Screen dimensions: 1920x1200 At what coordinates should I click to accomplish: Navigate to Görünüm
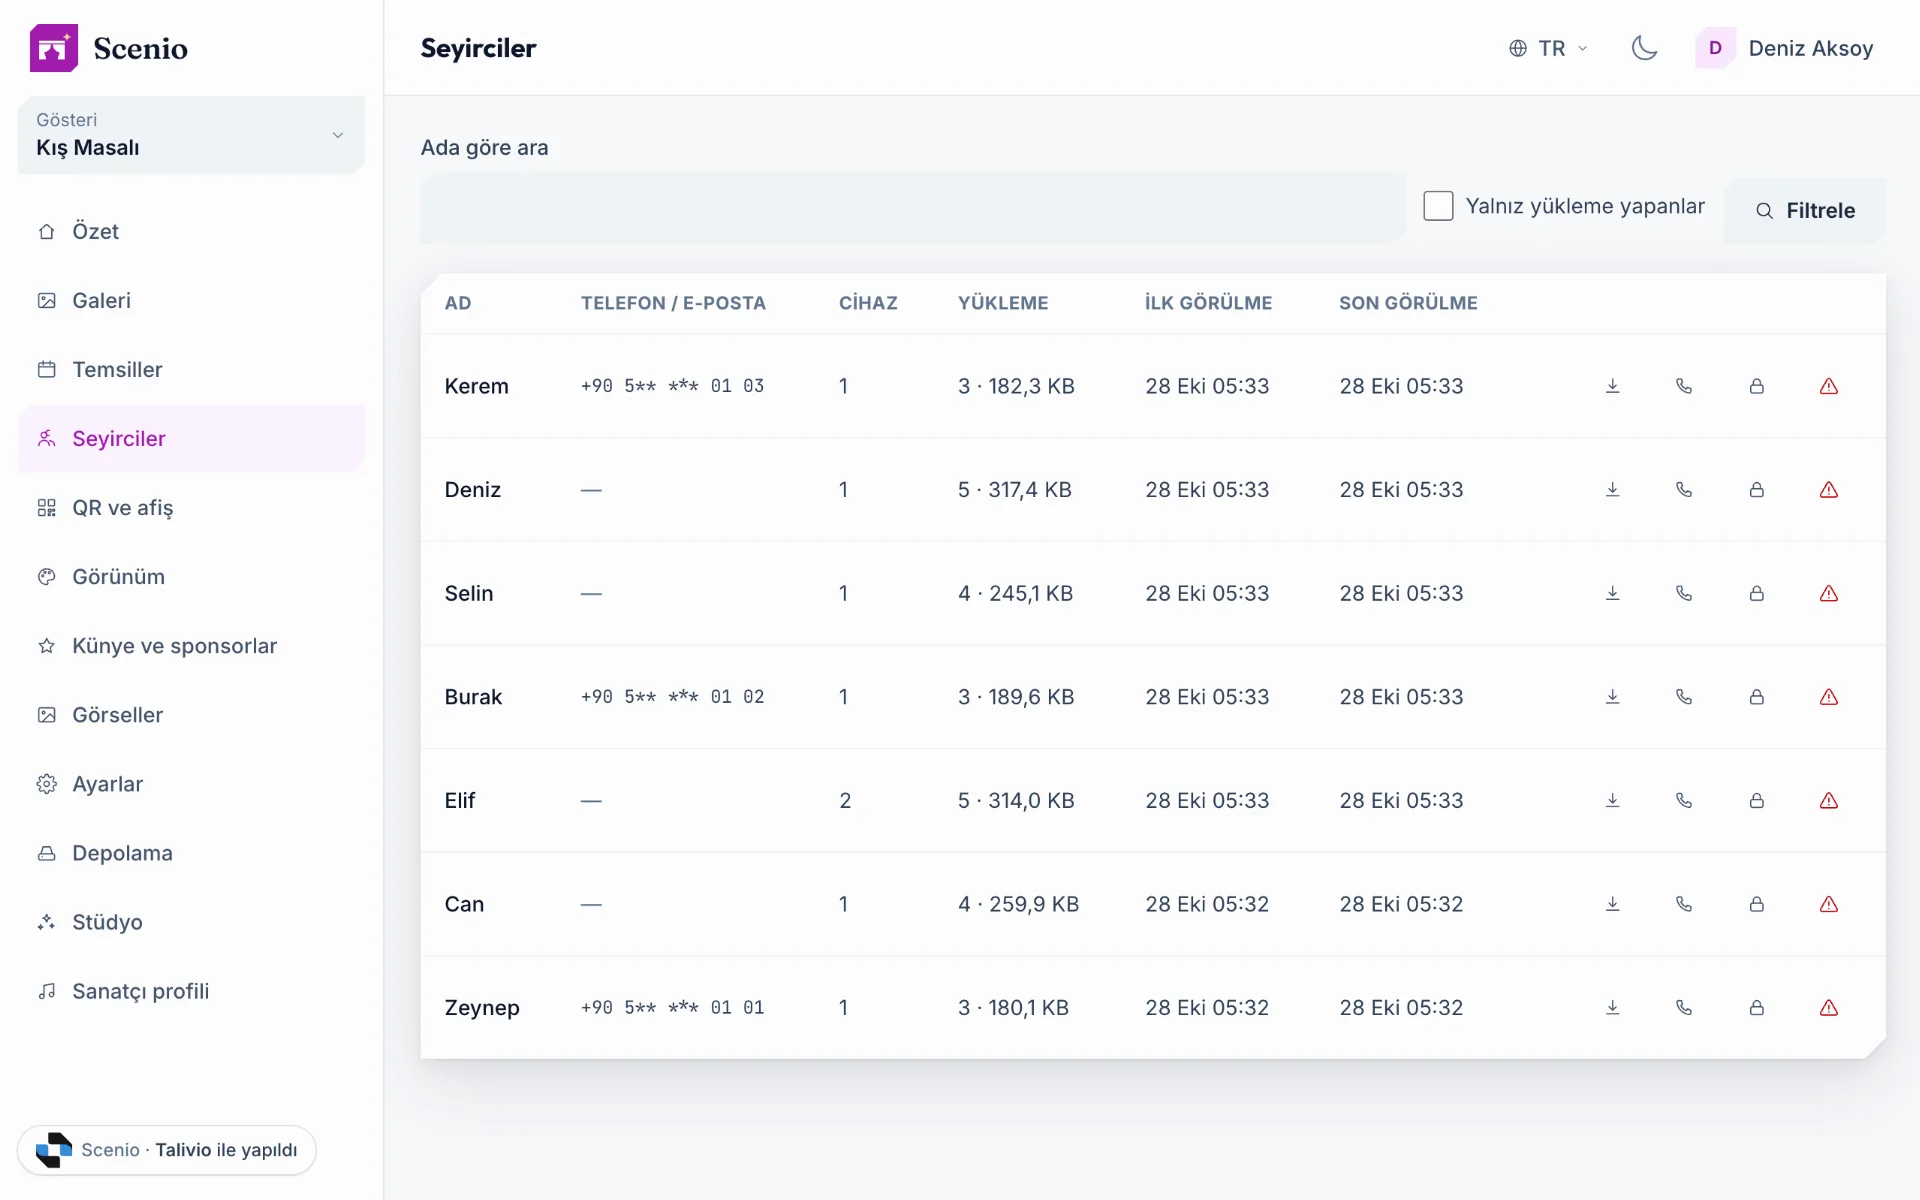tap(191, 576)
